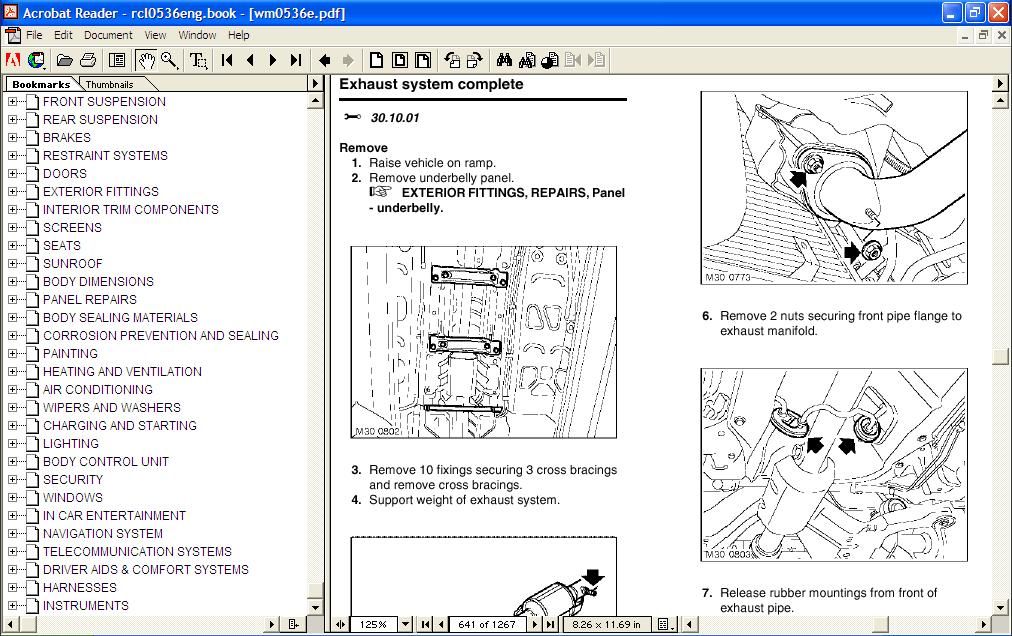Click the status bar previous page button
The width and height of the screenshot is (1012, 636).
tap(441, 624)
